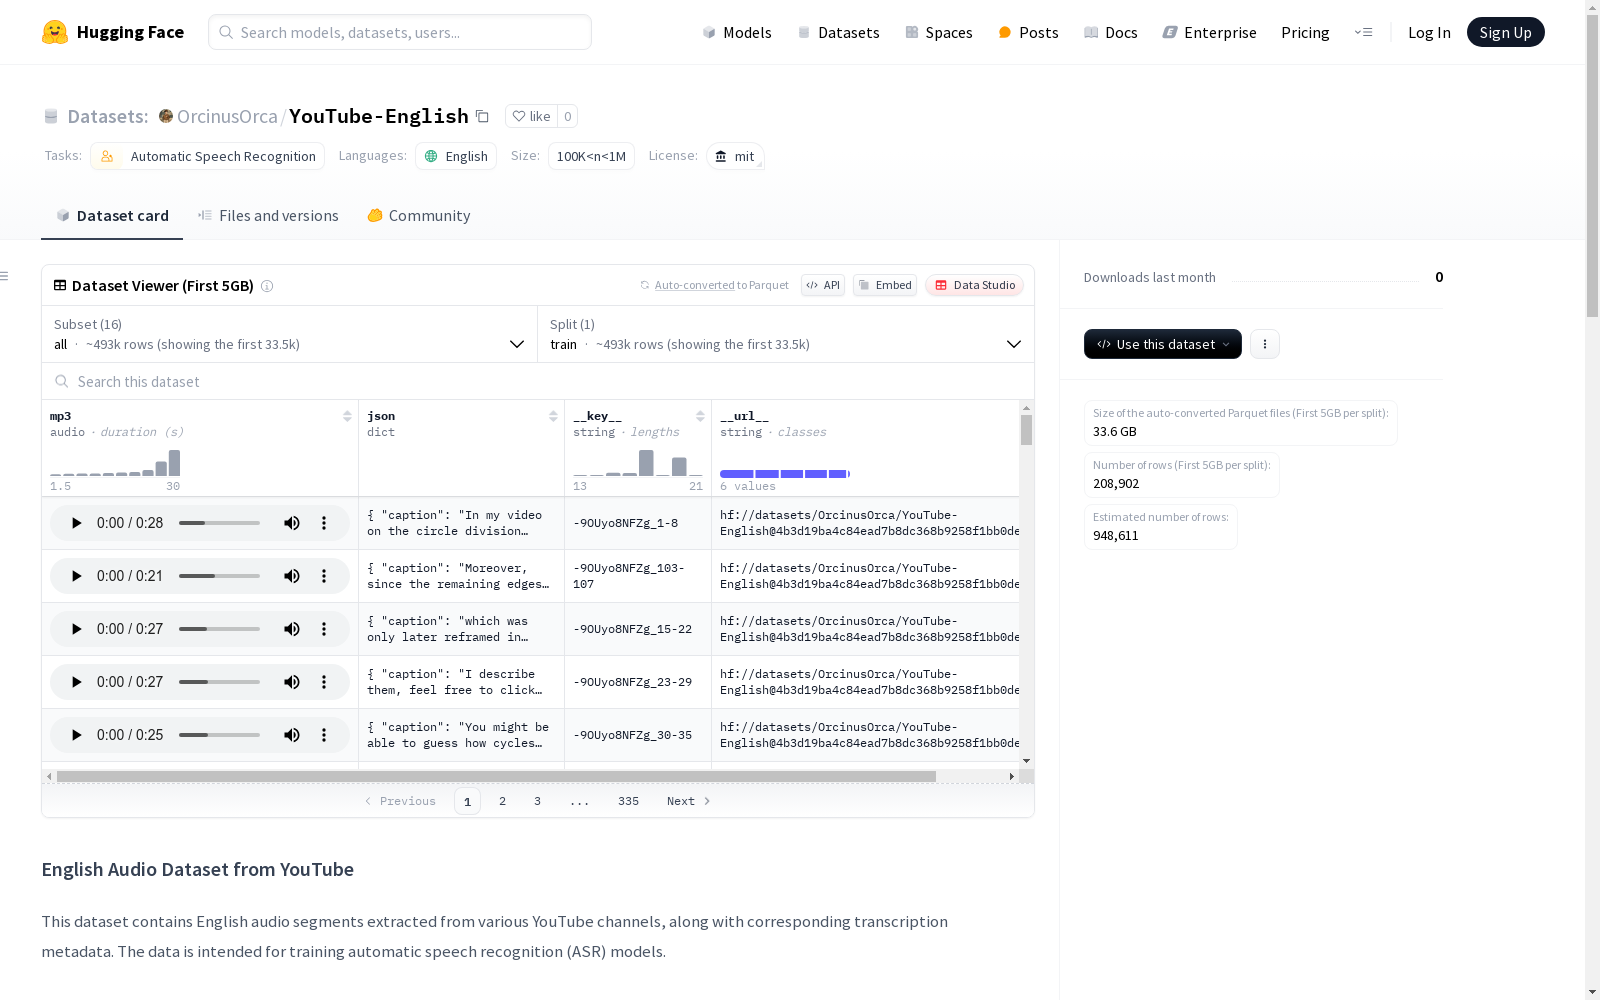Image resolution: width=1600 pixels, height=1000 pixels.
Task: Select English language tag
Action: point(456,156)
